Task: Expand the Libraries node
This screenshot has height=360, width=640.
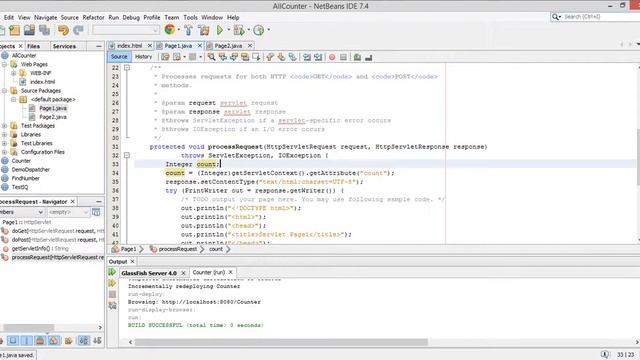Action: [x=4, y=134]
